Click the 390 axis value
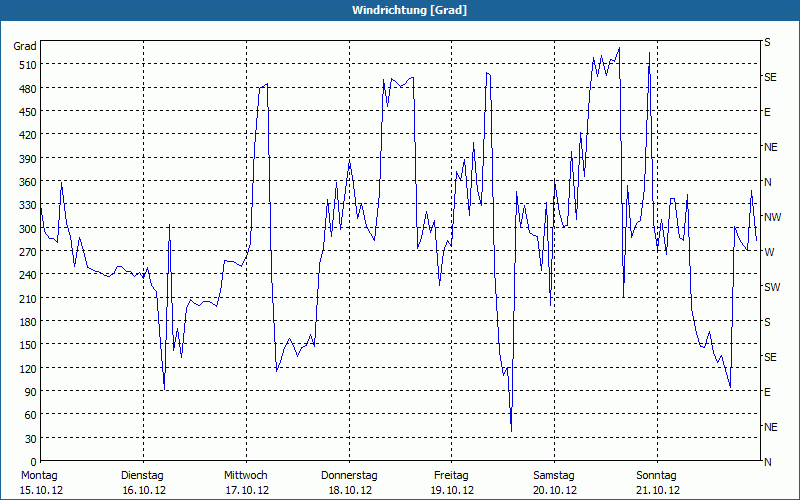The width and height of the screenshot is (800, 500). (x=28, y=159)
